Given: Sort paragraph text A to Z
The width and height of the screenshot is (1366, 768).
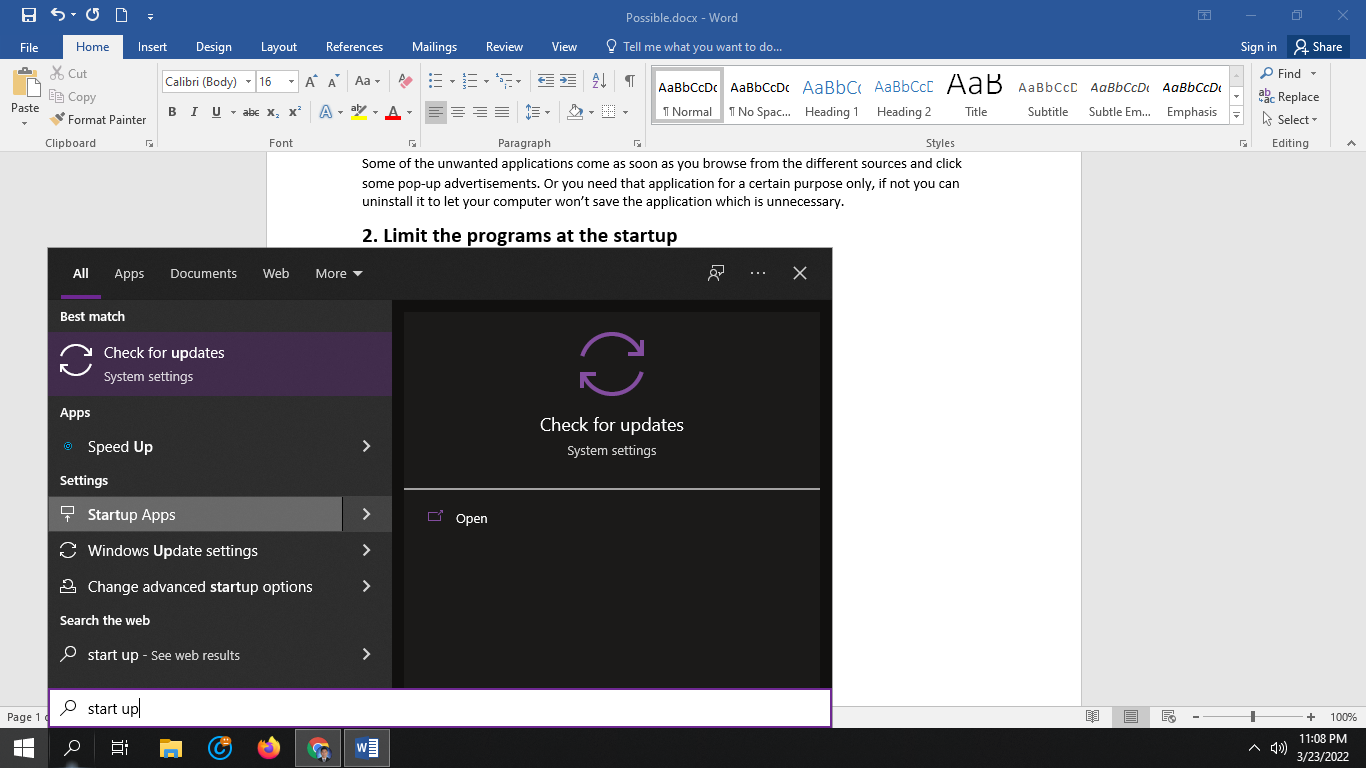Looking at the screenshot, I should click(599, 81).
